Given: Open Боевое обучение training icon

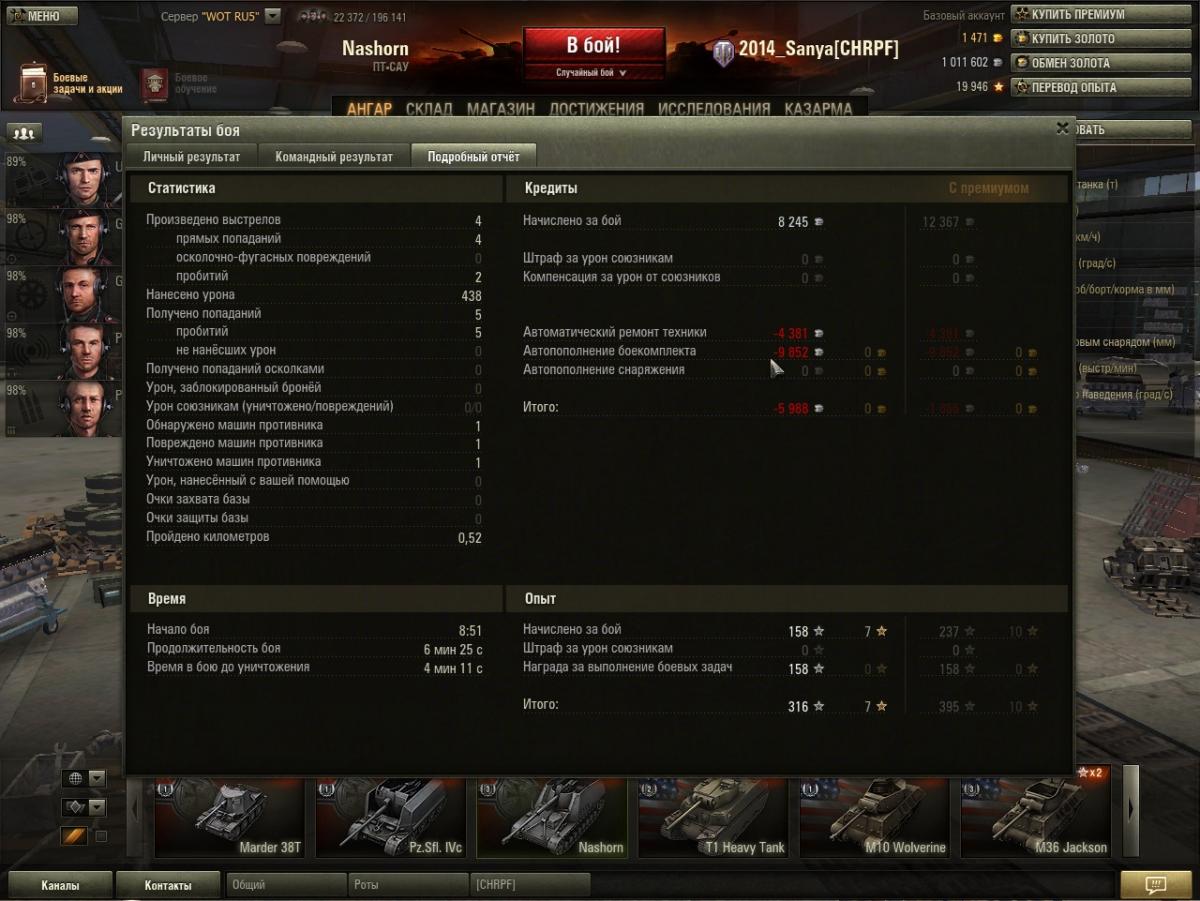Looking at the screenshot, I should (x=154, y=84).
